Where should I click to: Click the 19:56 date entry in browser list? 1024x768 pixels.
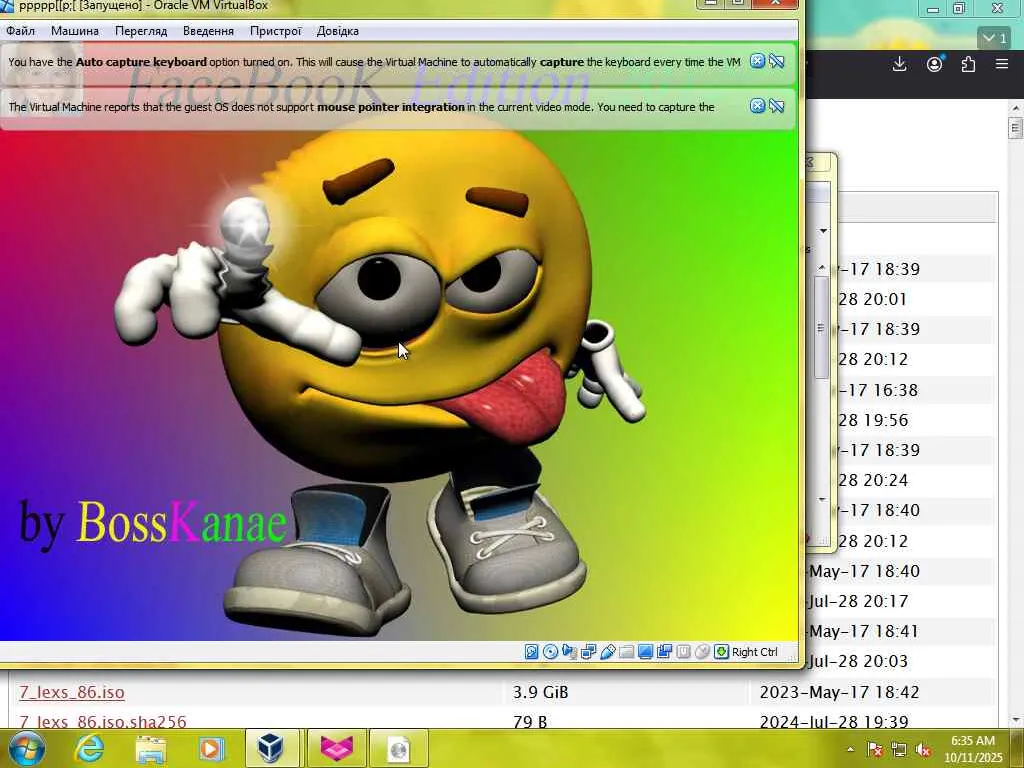[x=873, y=421]
